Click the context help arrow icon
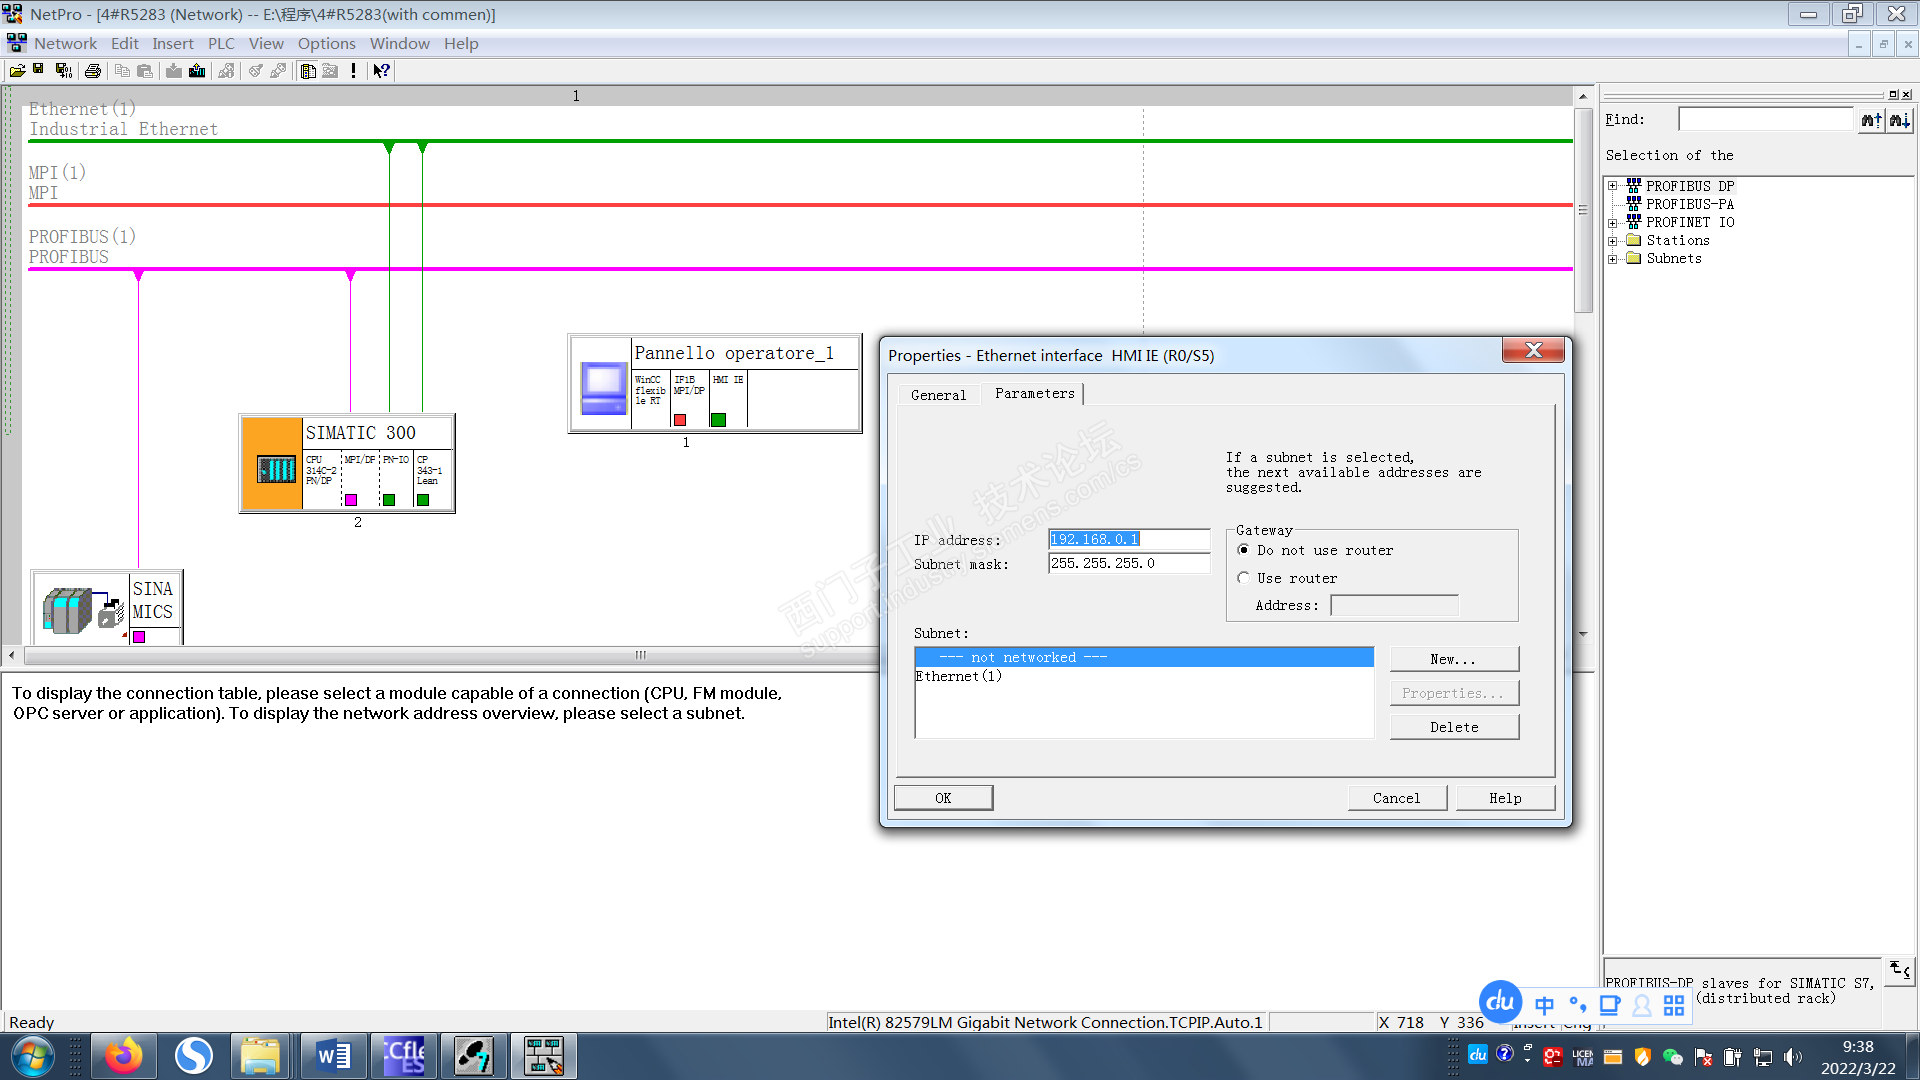Image resolution: width=1920 pixels, height=1080 pixels. click(381, 71)
